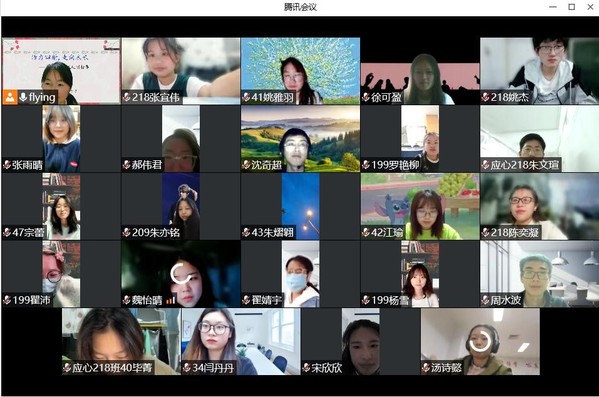This screenshot has height=397, width=599.
Task: Click muted mic icon beside 34闫丹丹
Action: pos(186,368)
